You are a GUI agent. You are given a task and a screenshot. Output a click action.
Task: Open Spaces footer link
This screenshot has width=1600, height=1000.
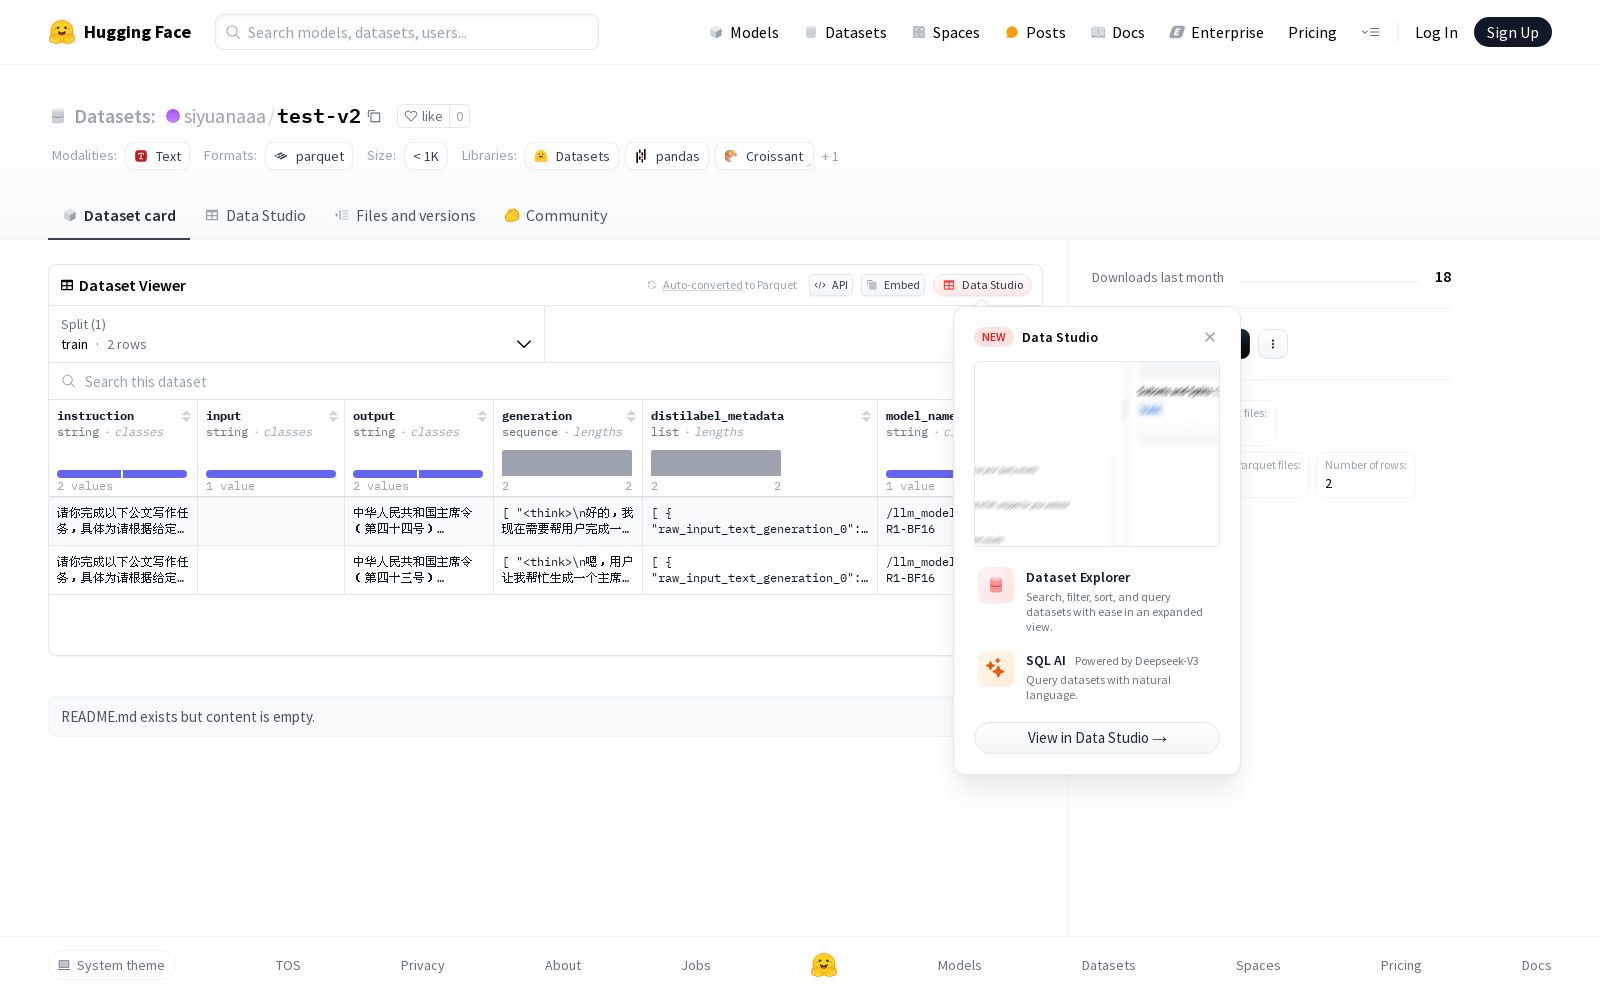click(x=1258, y=965)
